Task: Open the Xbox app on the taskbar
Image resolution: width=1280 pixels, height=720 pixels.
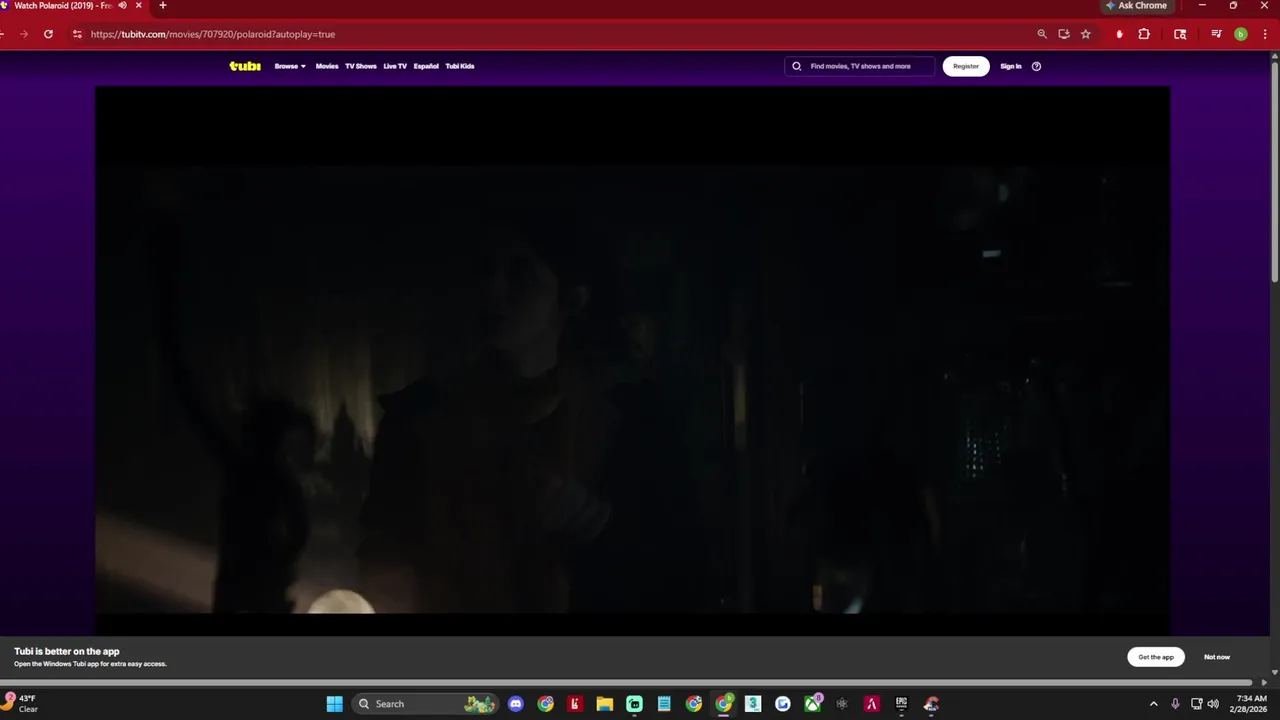Action: point(813,704)
